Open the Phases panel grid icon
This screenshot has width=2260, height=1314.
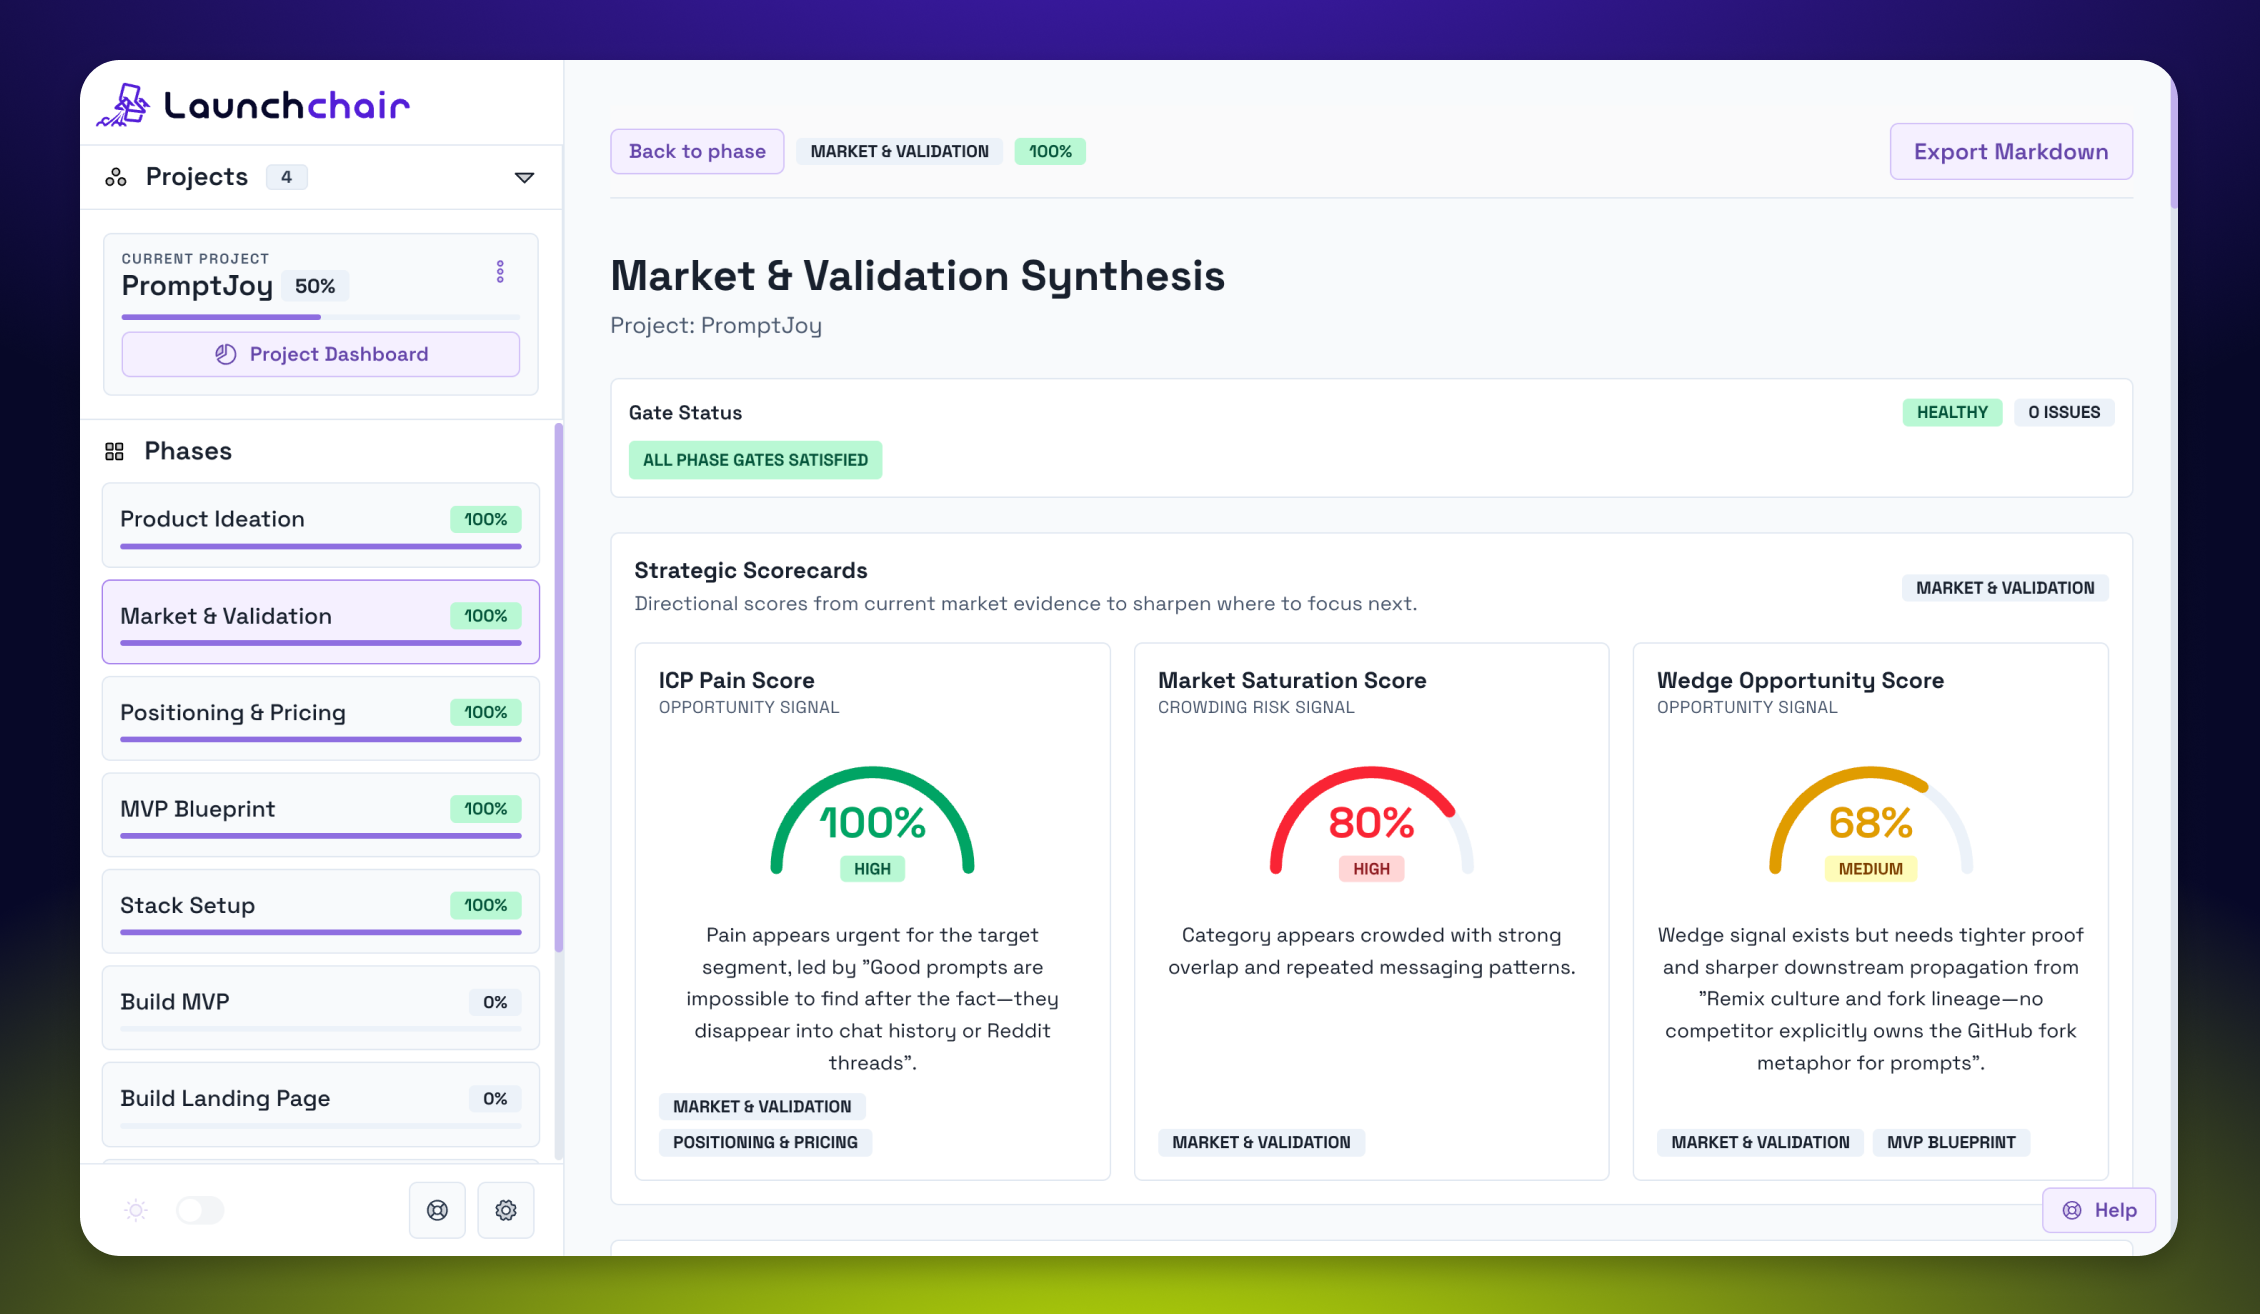[114, 451]
